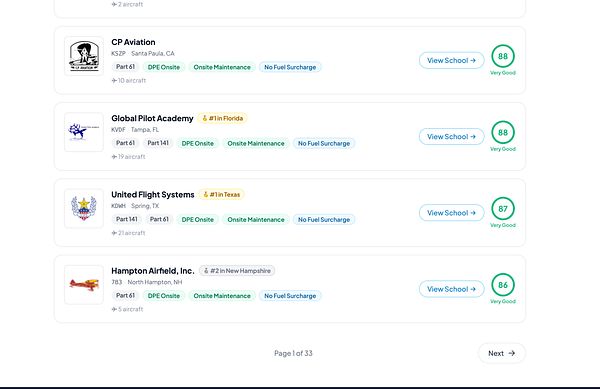Click Part 61 tag on Global Pilot Academy

(126, 143)
